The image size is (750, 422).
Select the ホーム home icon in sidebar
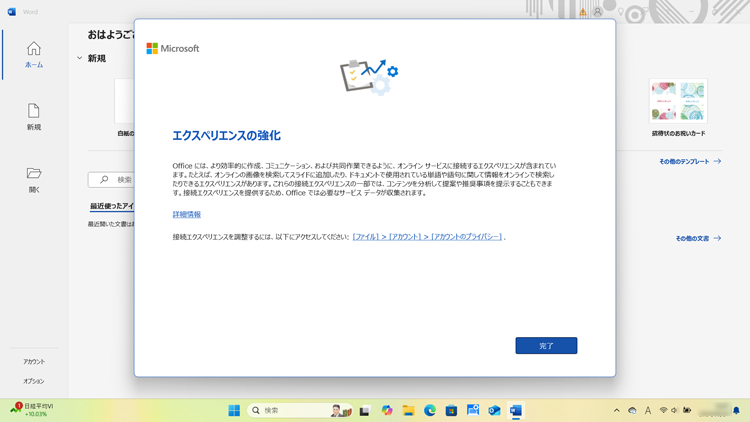34,54
